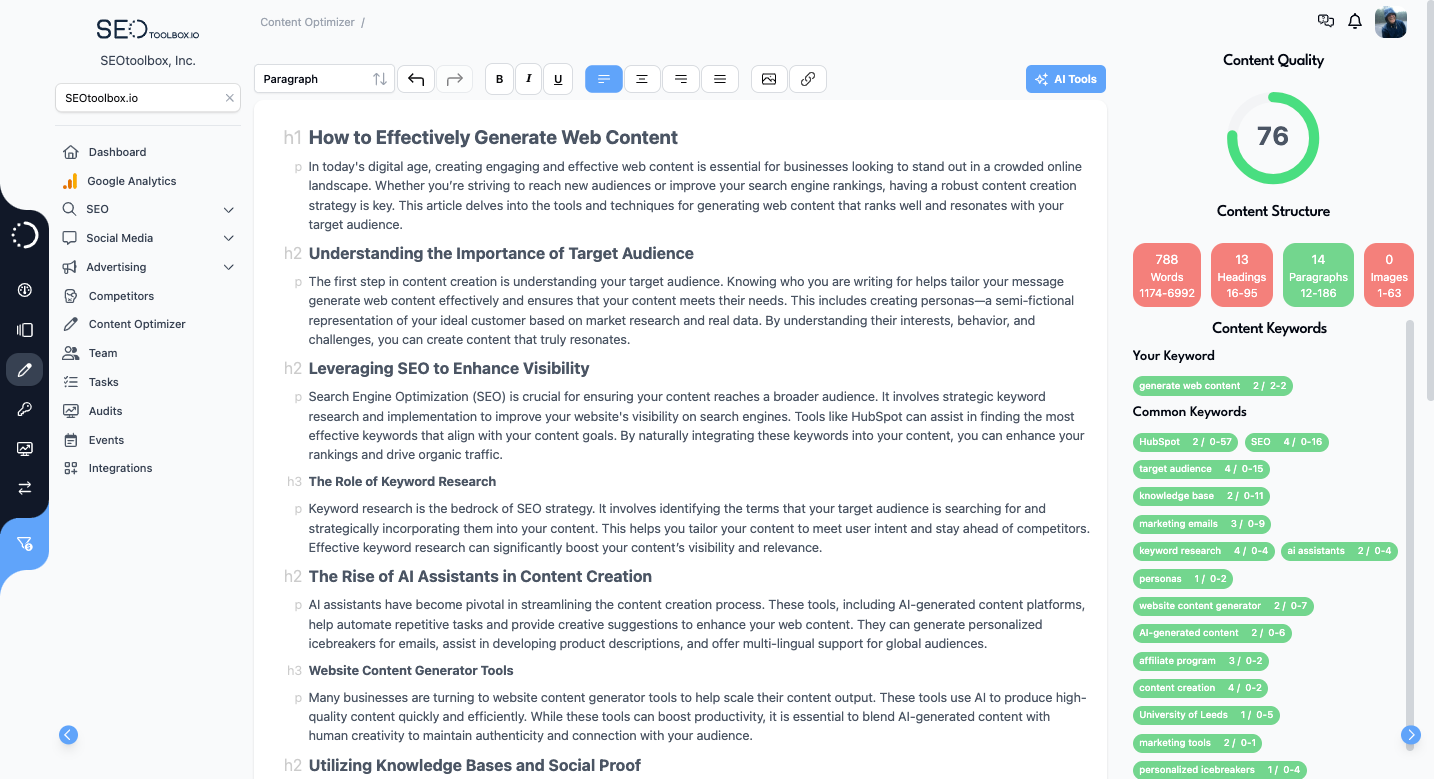The height and width of the screenshot is (779, 1434).
Task: Click the undo arrow in the toolbar
Action: point(416,79)
